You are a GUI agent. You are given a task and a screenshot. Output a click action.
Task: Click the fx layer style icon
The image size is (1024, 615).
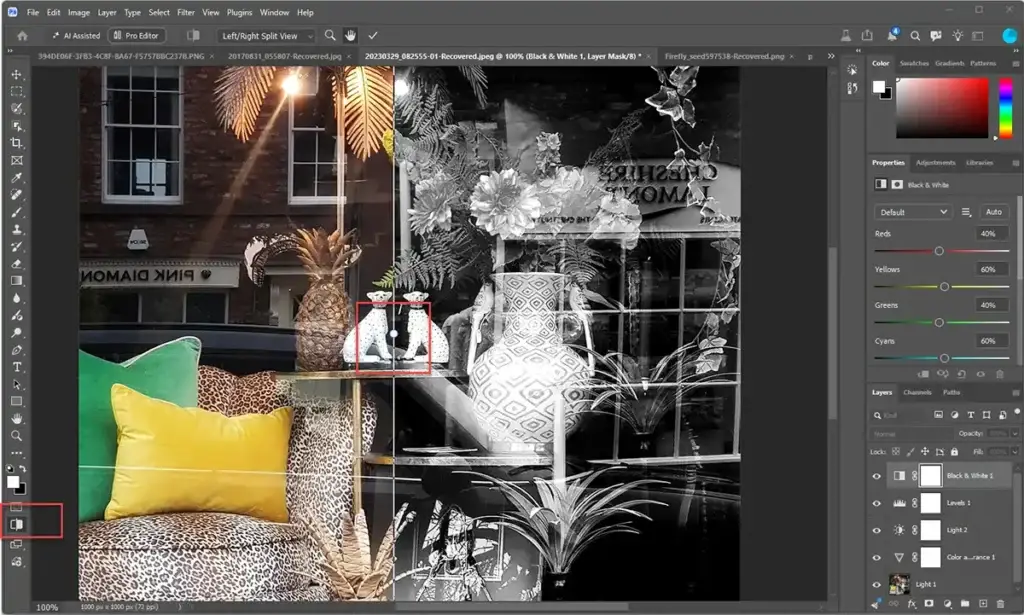[912, 604]
